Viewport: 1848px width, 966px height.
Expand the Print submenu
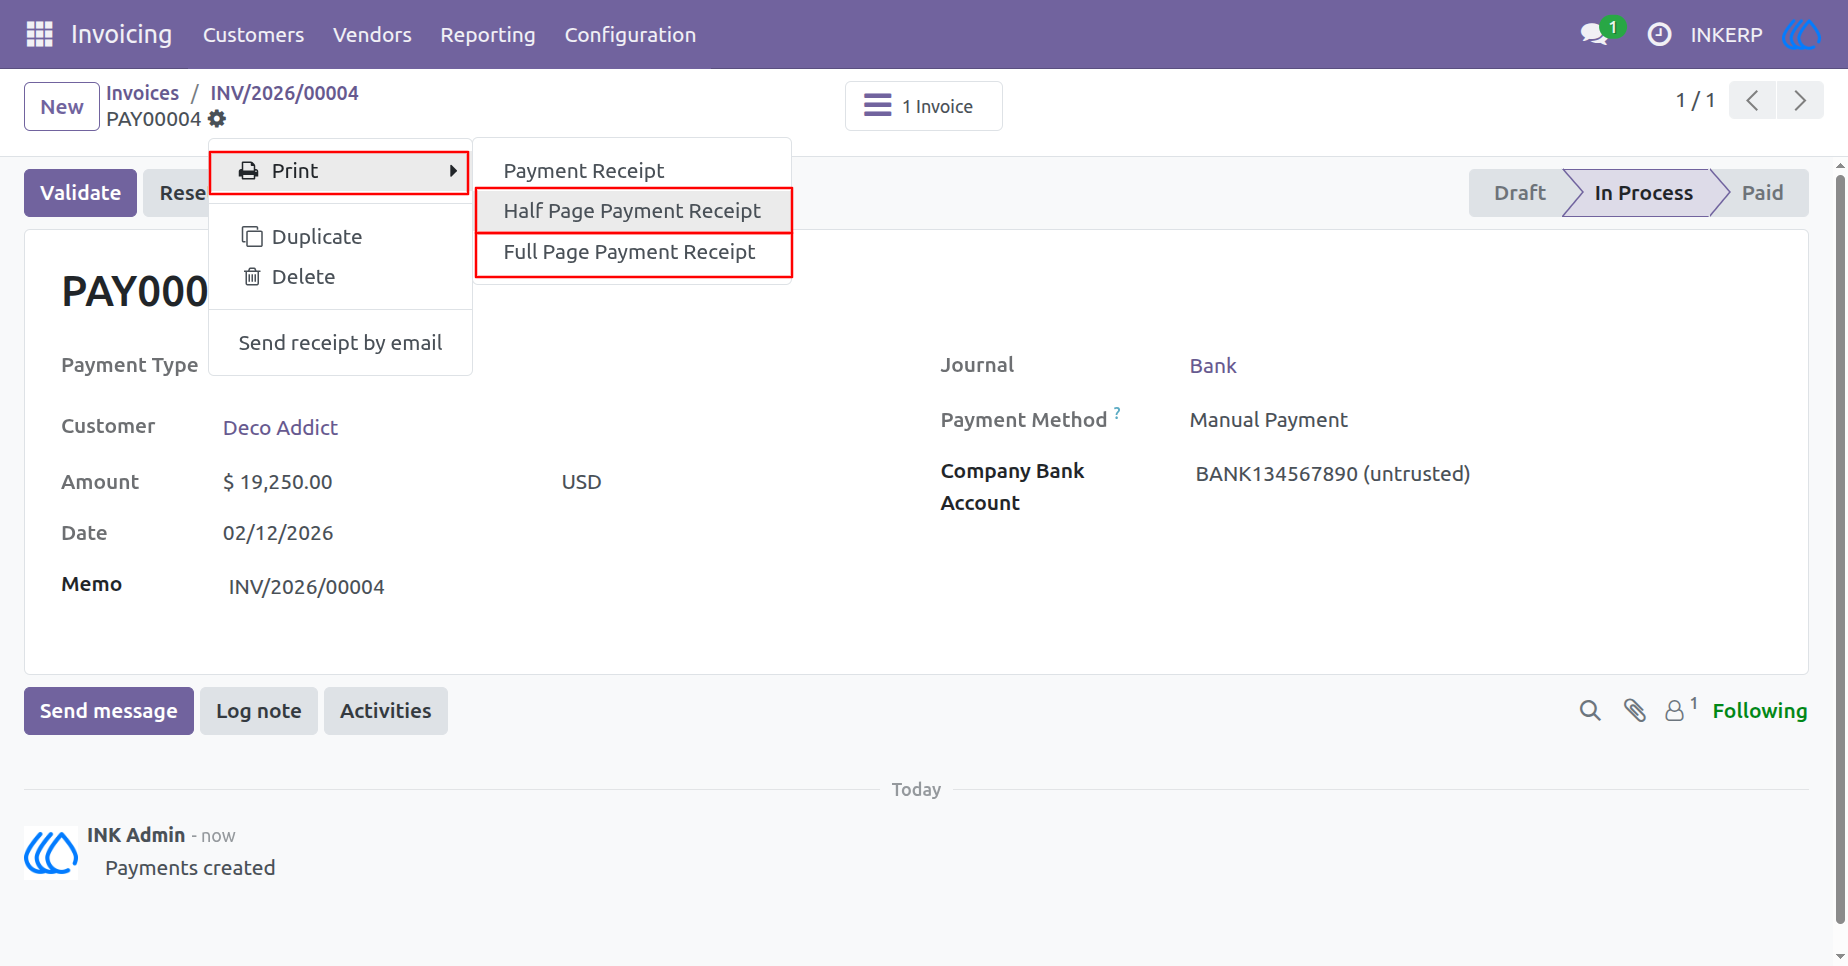point(339,172)
